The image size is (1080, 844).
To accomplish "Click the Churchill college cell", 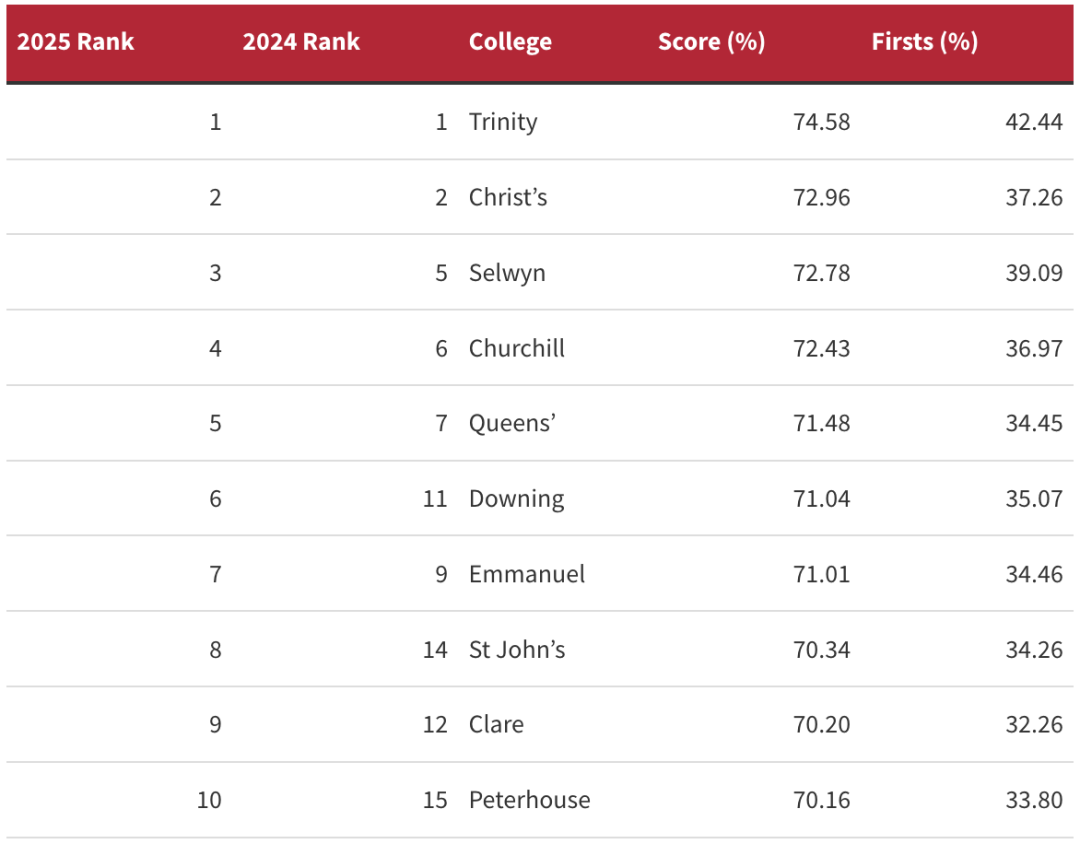I will (517, 349).
